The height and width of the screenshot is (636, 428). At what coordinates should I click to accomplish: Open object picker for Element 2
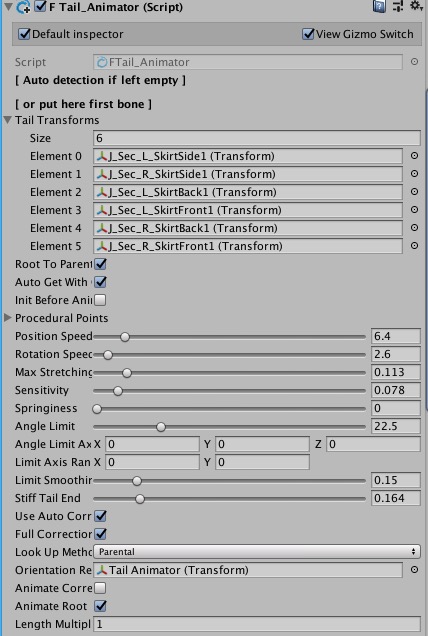point(414,191)
